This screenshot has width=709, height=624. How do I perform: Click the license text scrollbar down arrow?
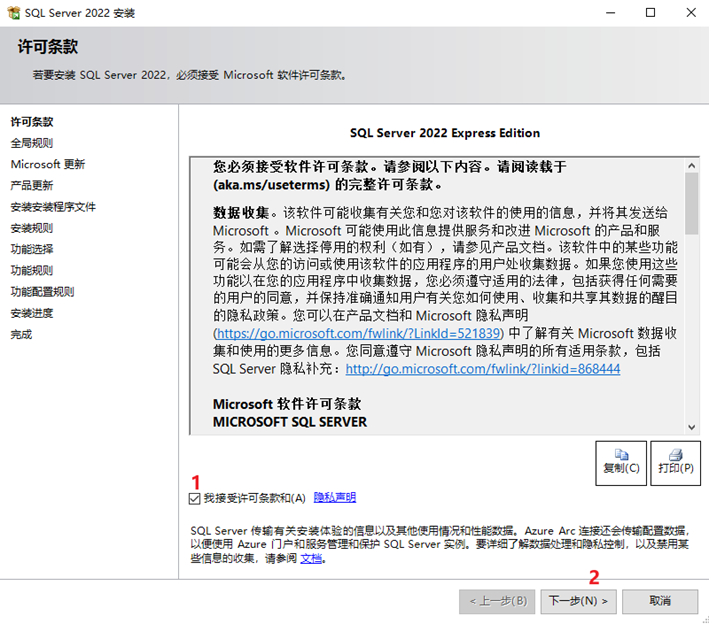[691, 427]
